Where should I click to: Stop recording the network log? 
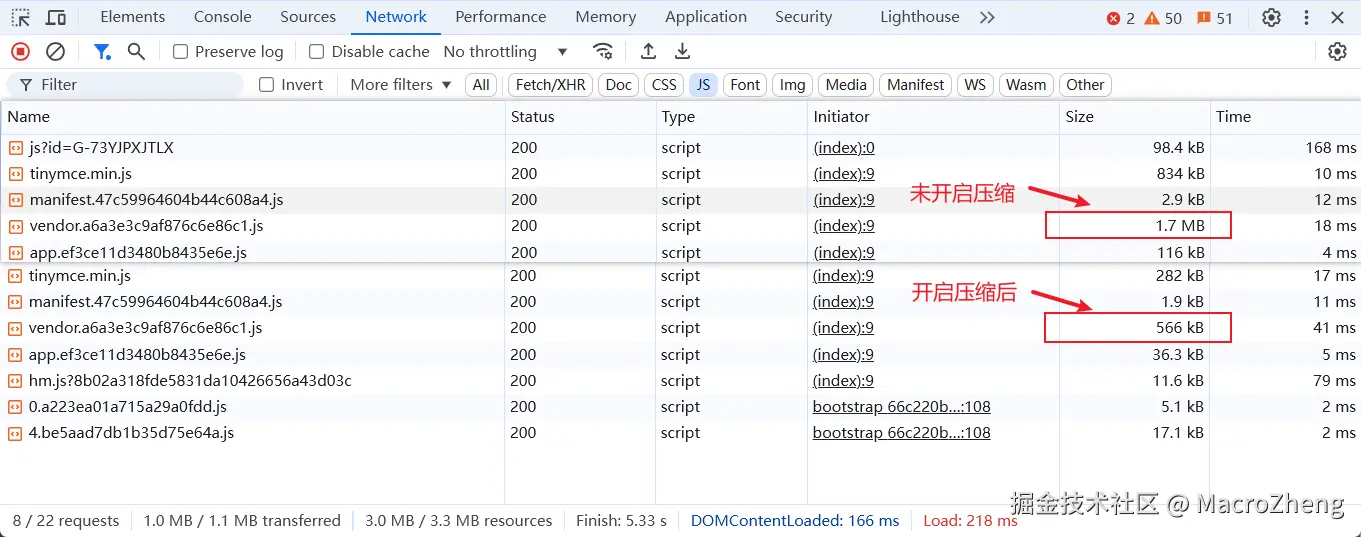[x=20, y=51]
